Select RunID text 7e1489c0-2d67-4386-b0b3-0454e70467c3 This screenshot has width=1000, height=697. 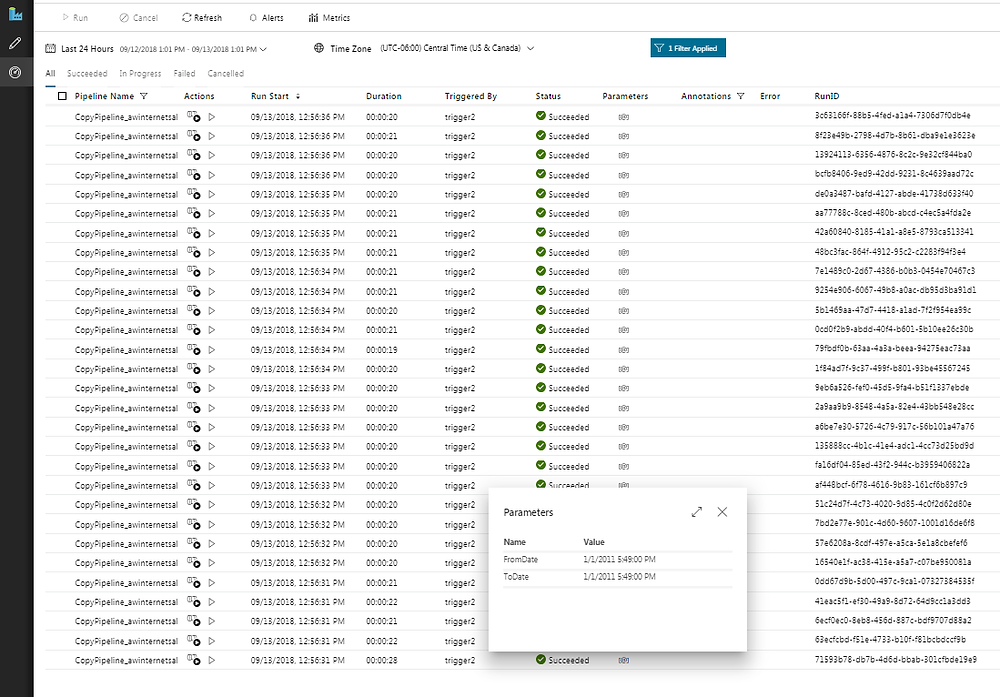pyautogui.click(x=895, y=271)
